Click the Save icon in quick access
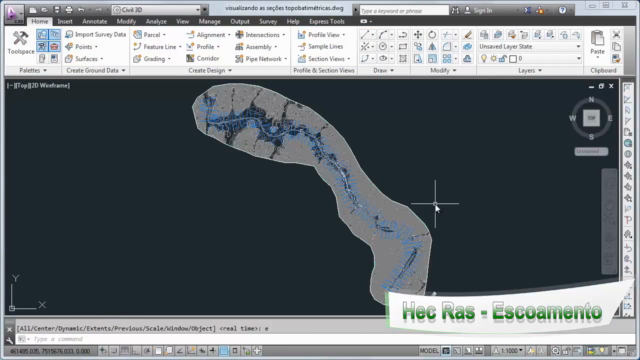 click(57, 10)
